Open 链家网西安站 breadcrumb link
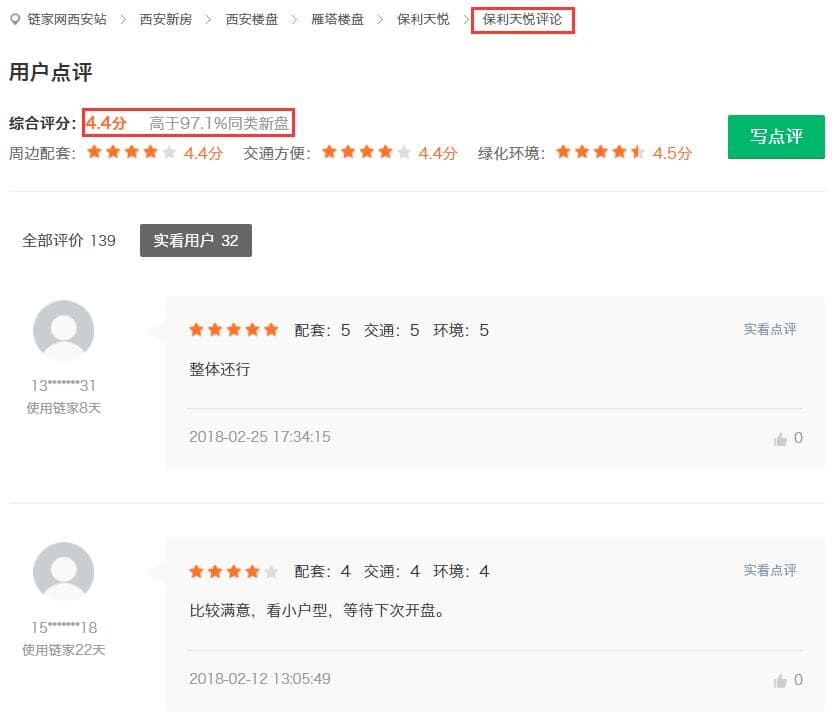 pyautogui.click(x=66, y=19)
